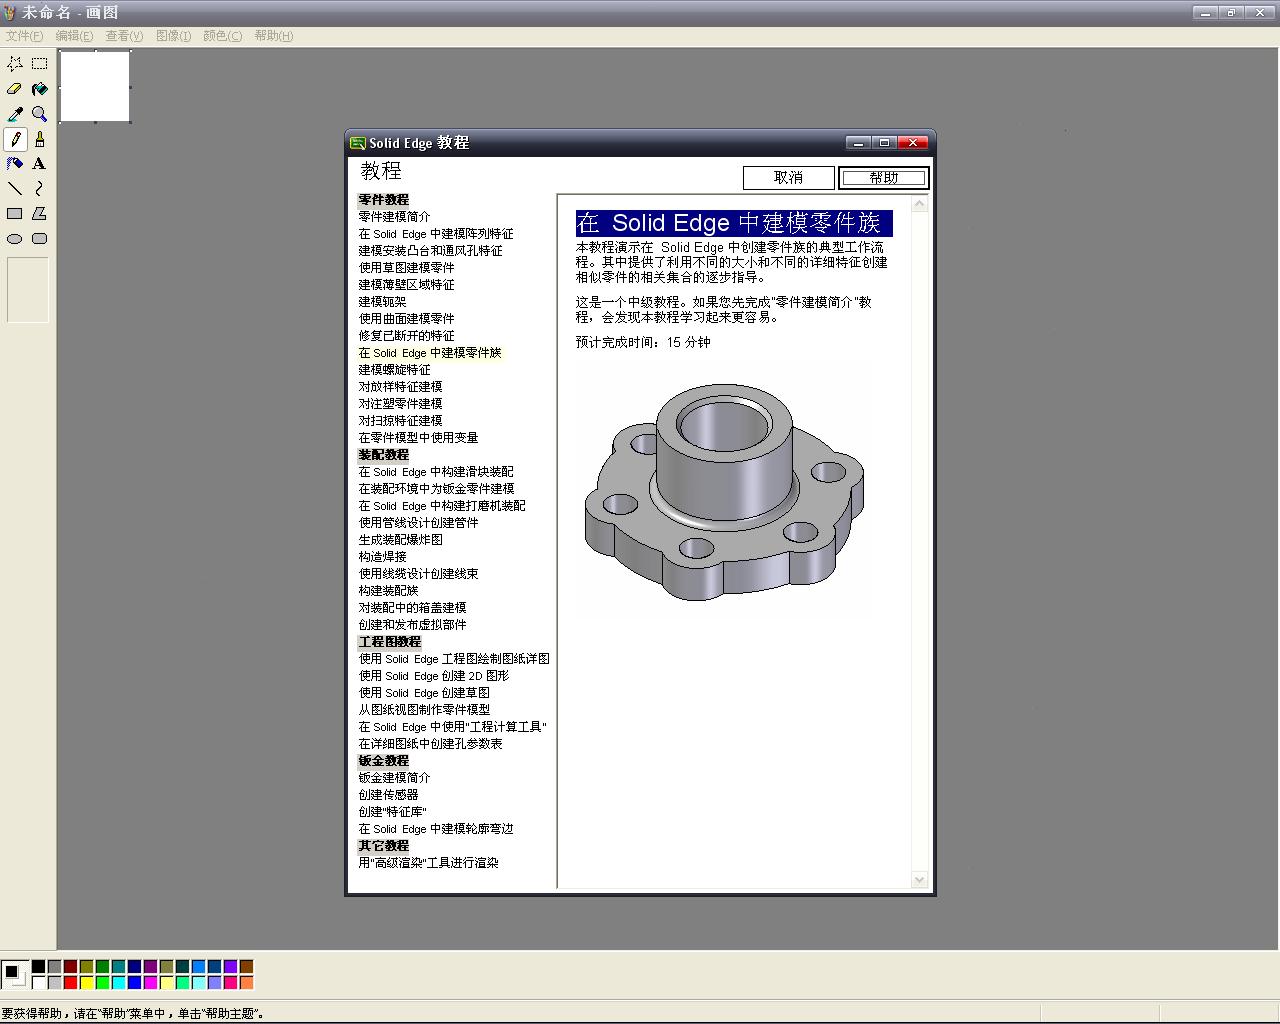The image size is (1280, 1024).
Task: Select the straight Line tool
Action: pos(15,189)
